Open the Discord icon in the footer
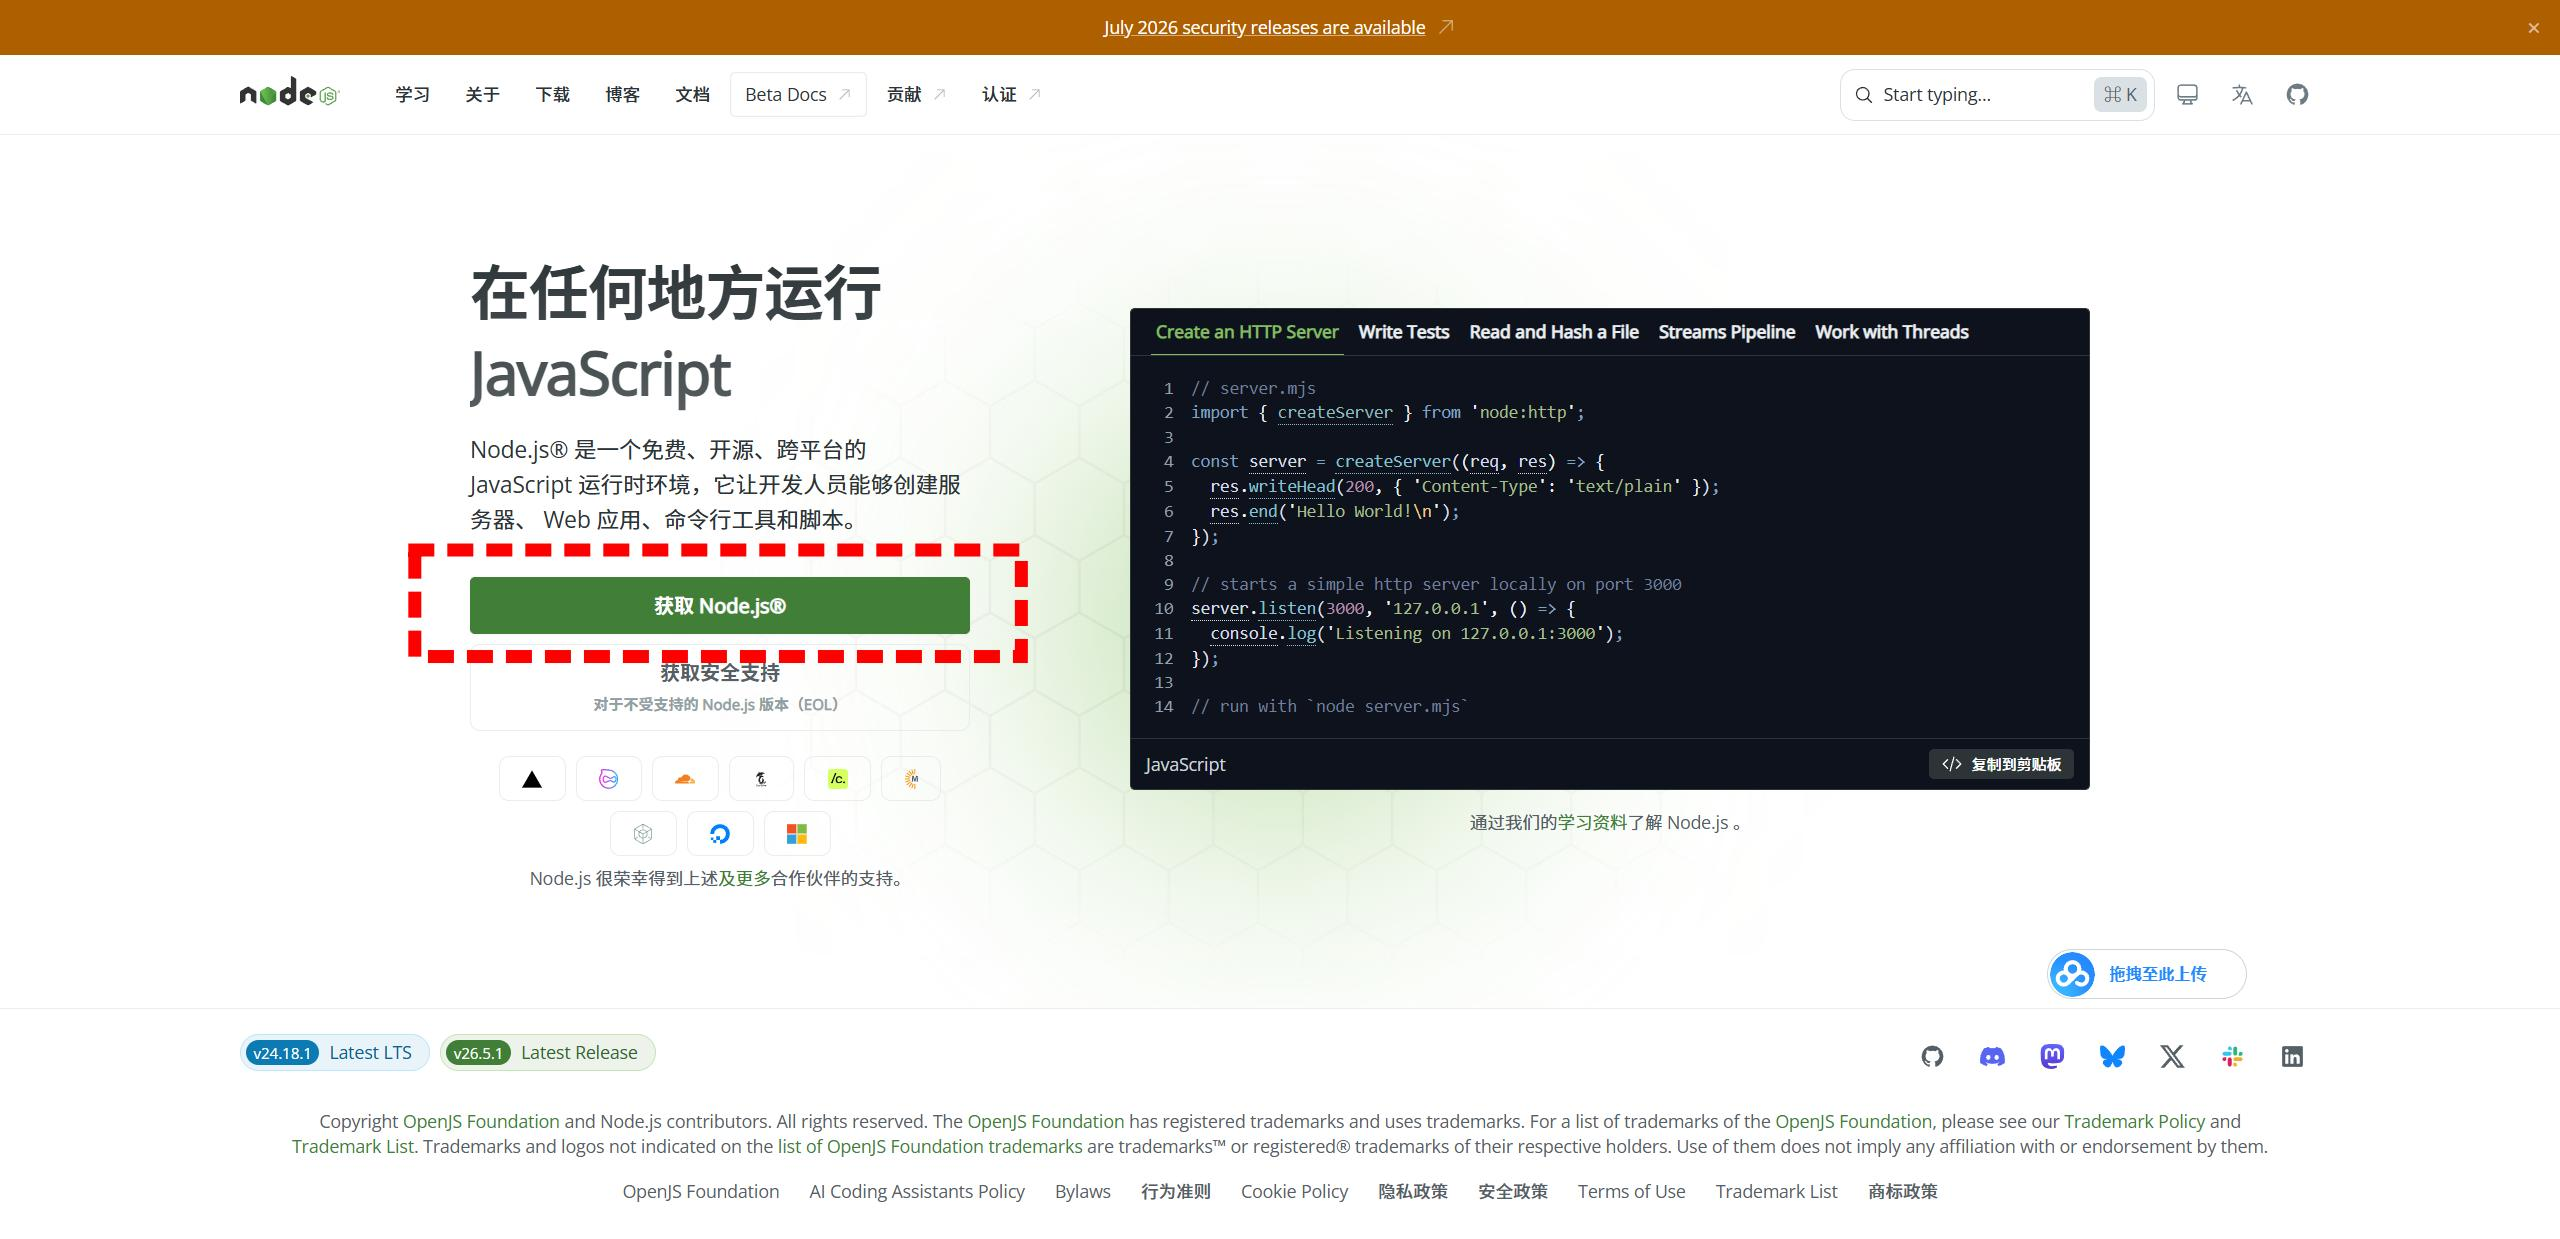Image resolution: width=2560 pixels, height=1239 pixels. [1992, 1056]
